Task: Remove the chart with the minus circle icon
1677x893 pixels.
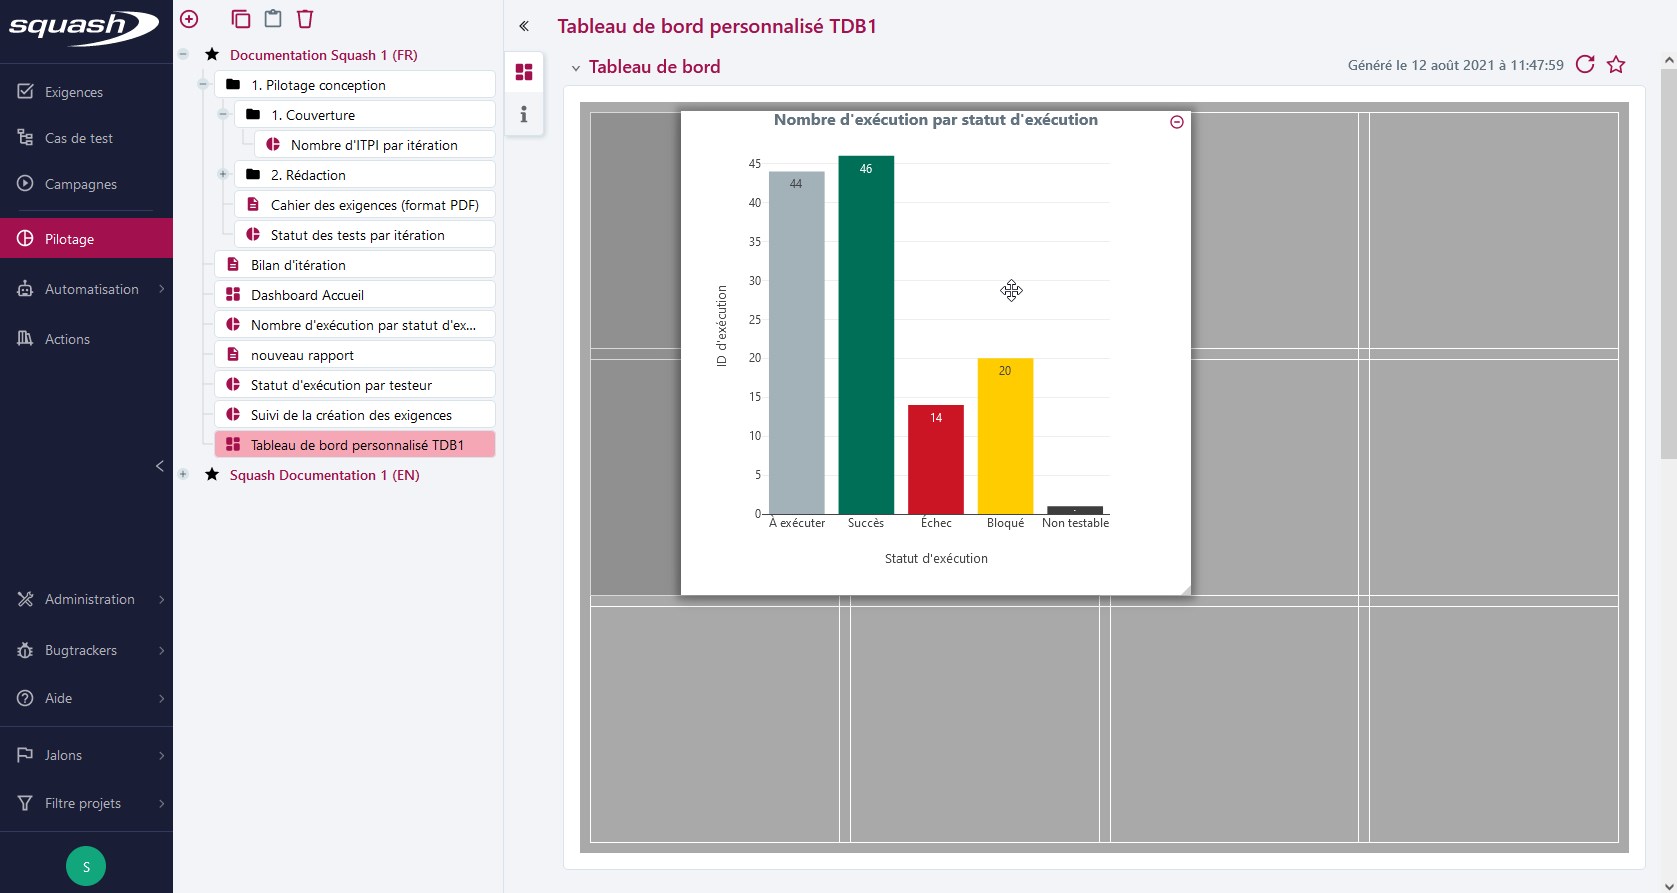Action: [x=1177, y=122]
